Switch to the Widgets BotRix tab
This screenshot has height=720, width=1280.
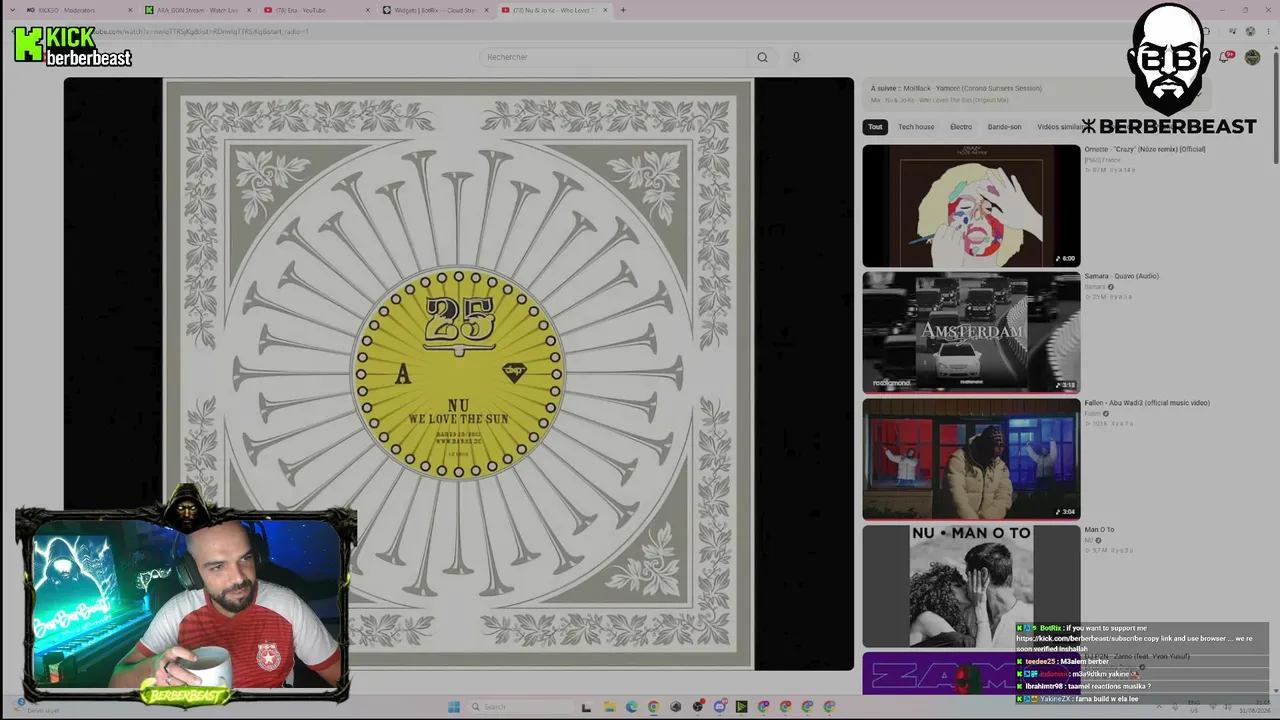click(435, 10)
